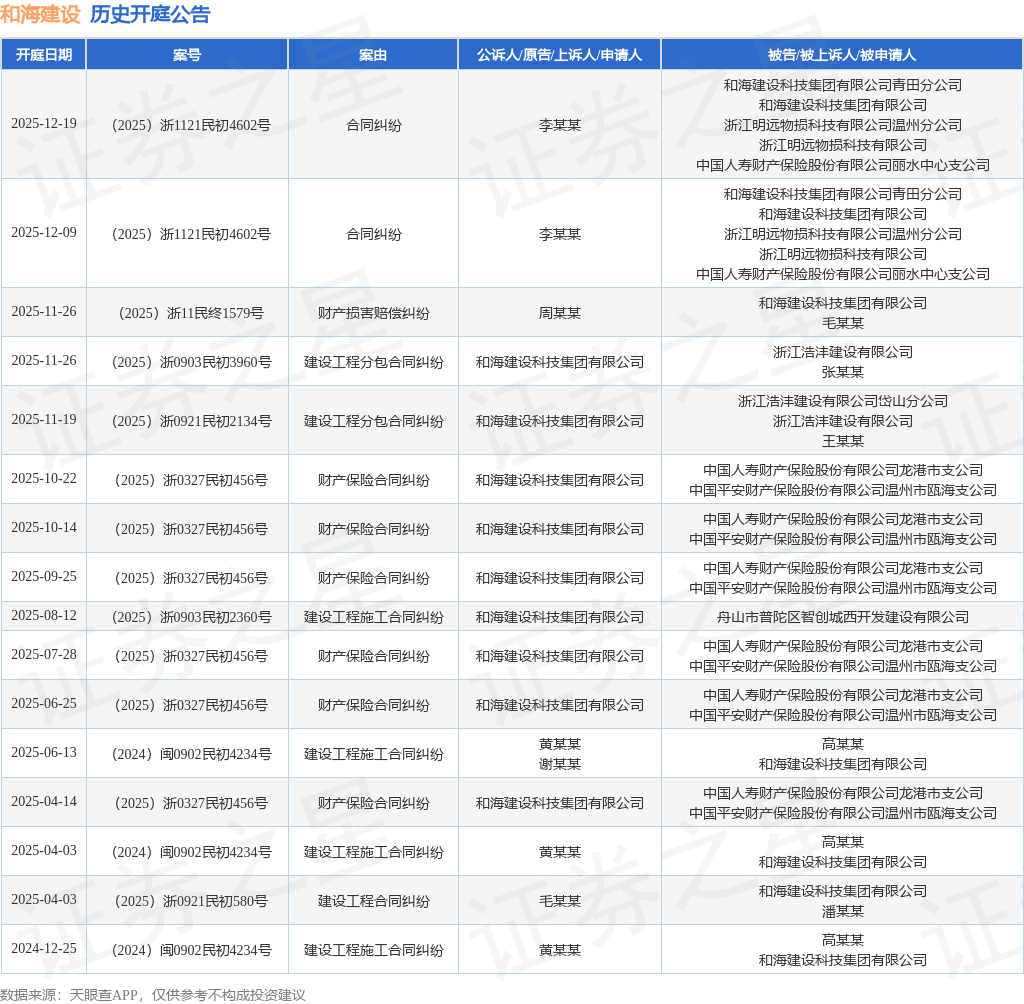
Task: Click 黄某某 in 2024-12-25 row
Action: coord(560,950)
